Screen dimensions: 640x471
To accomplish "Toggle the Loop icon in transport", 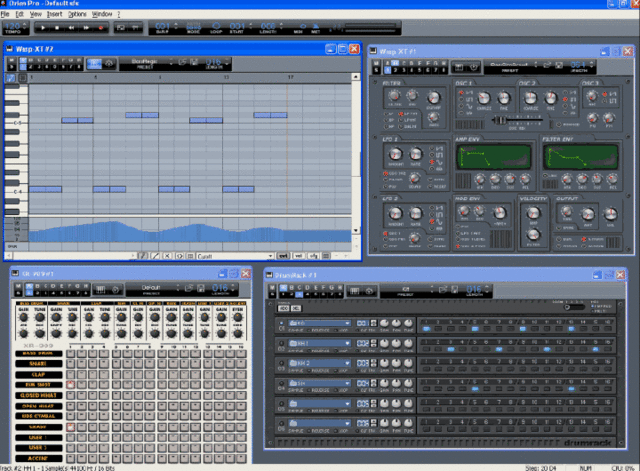I will click(x=216, y=27).
